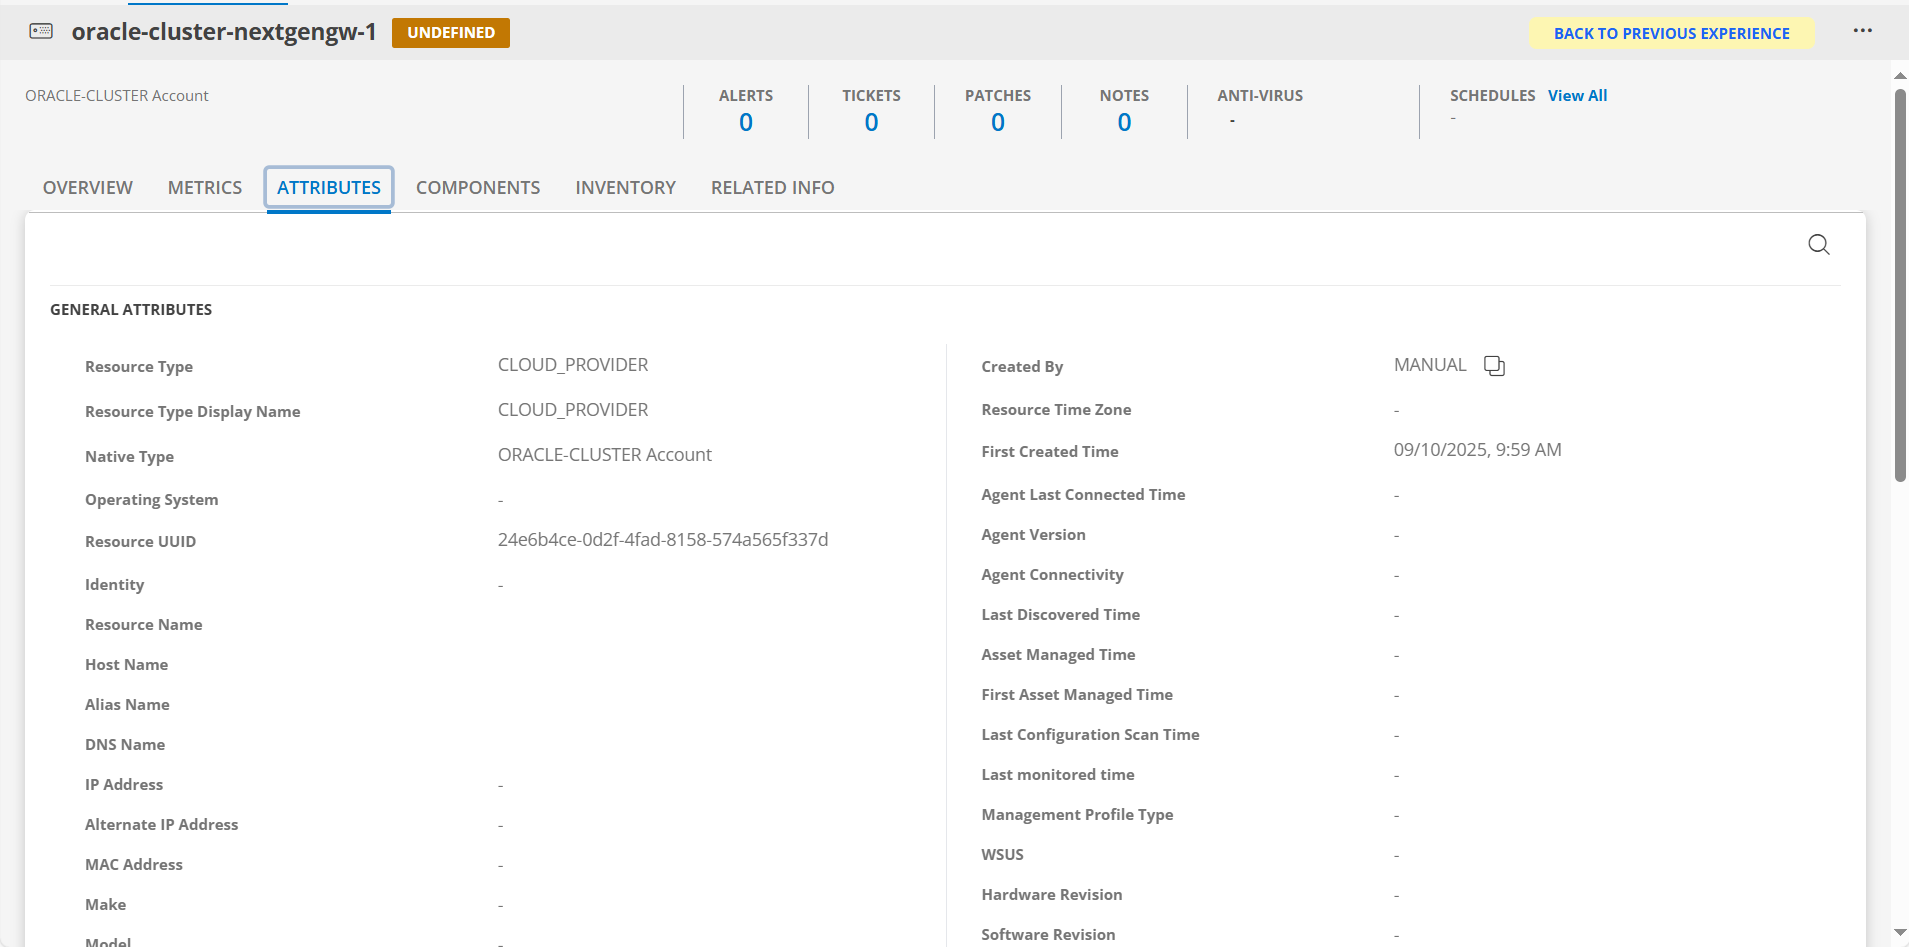
Task: Click the scroll down arrow
Action: 1900,933
